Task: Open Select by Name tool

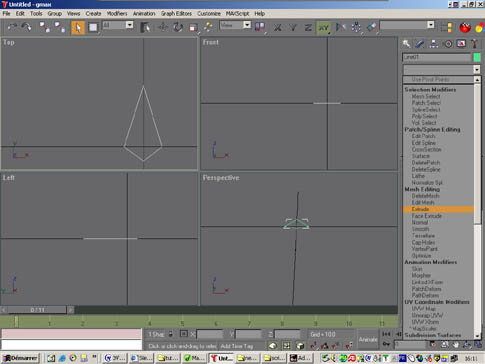Action: (145, 27)
